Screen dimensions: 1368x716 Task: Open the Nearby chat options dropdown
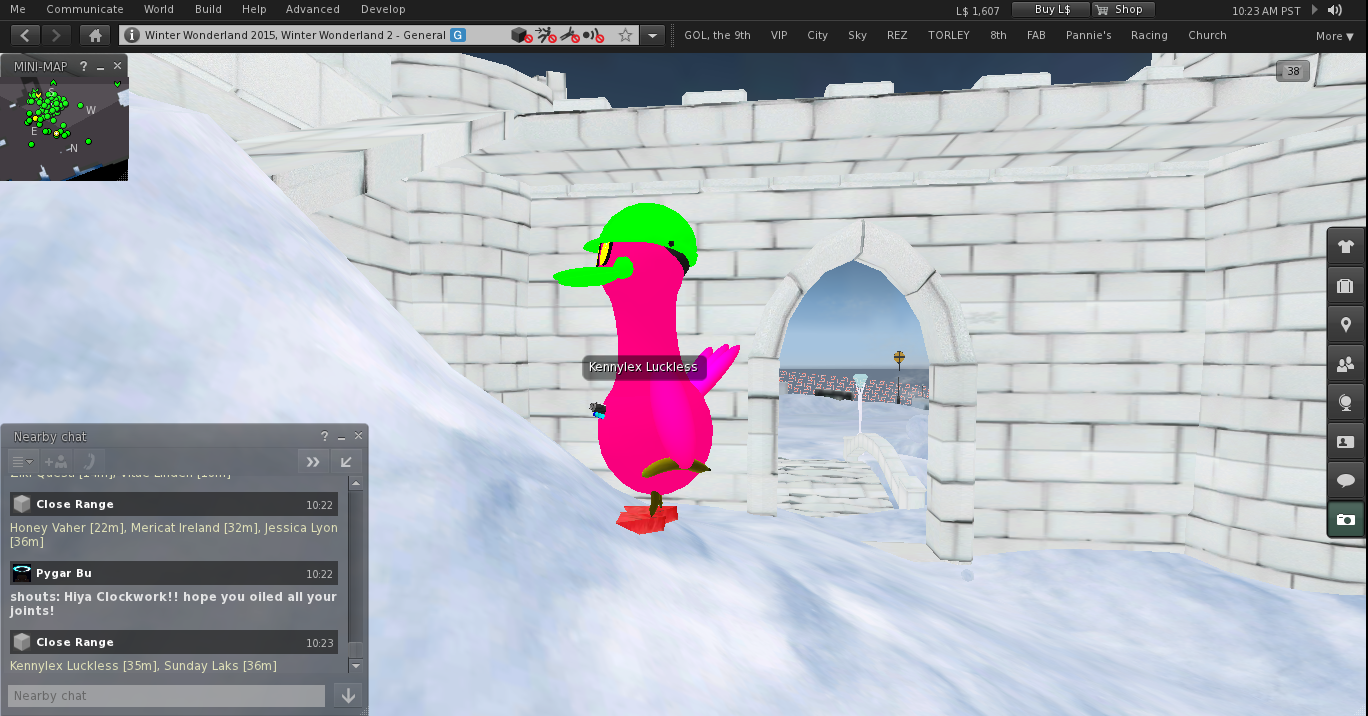coord(21,461)
